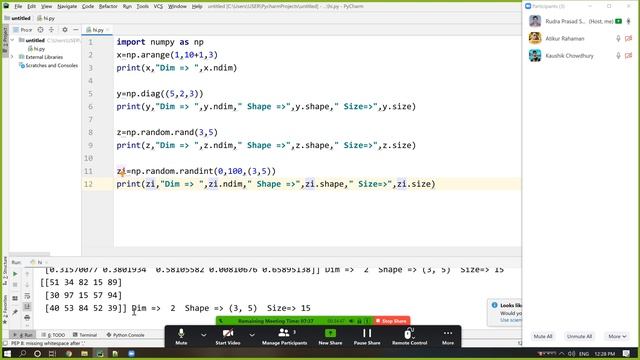
Task: Switch to the Terminal tool tab
Action: click(x=85, y=335)
